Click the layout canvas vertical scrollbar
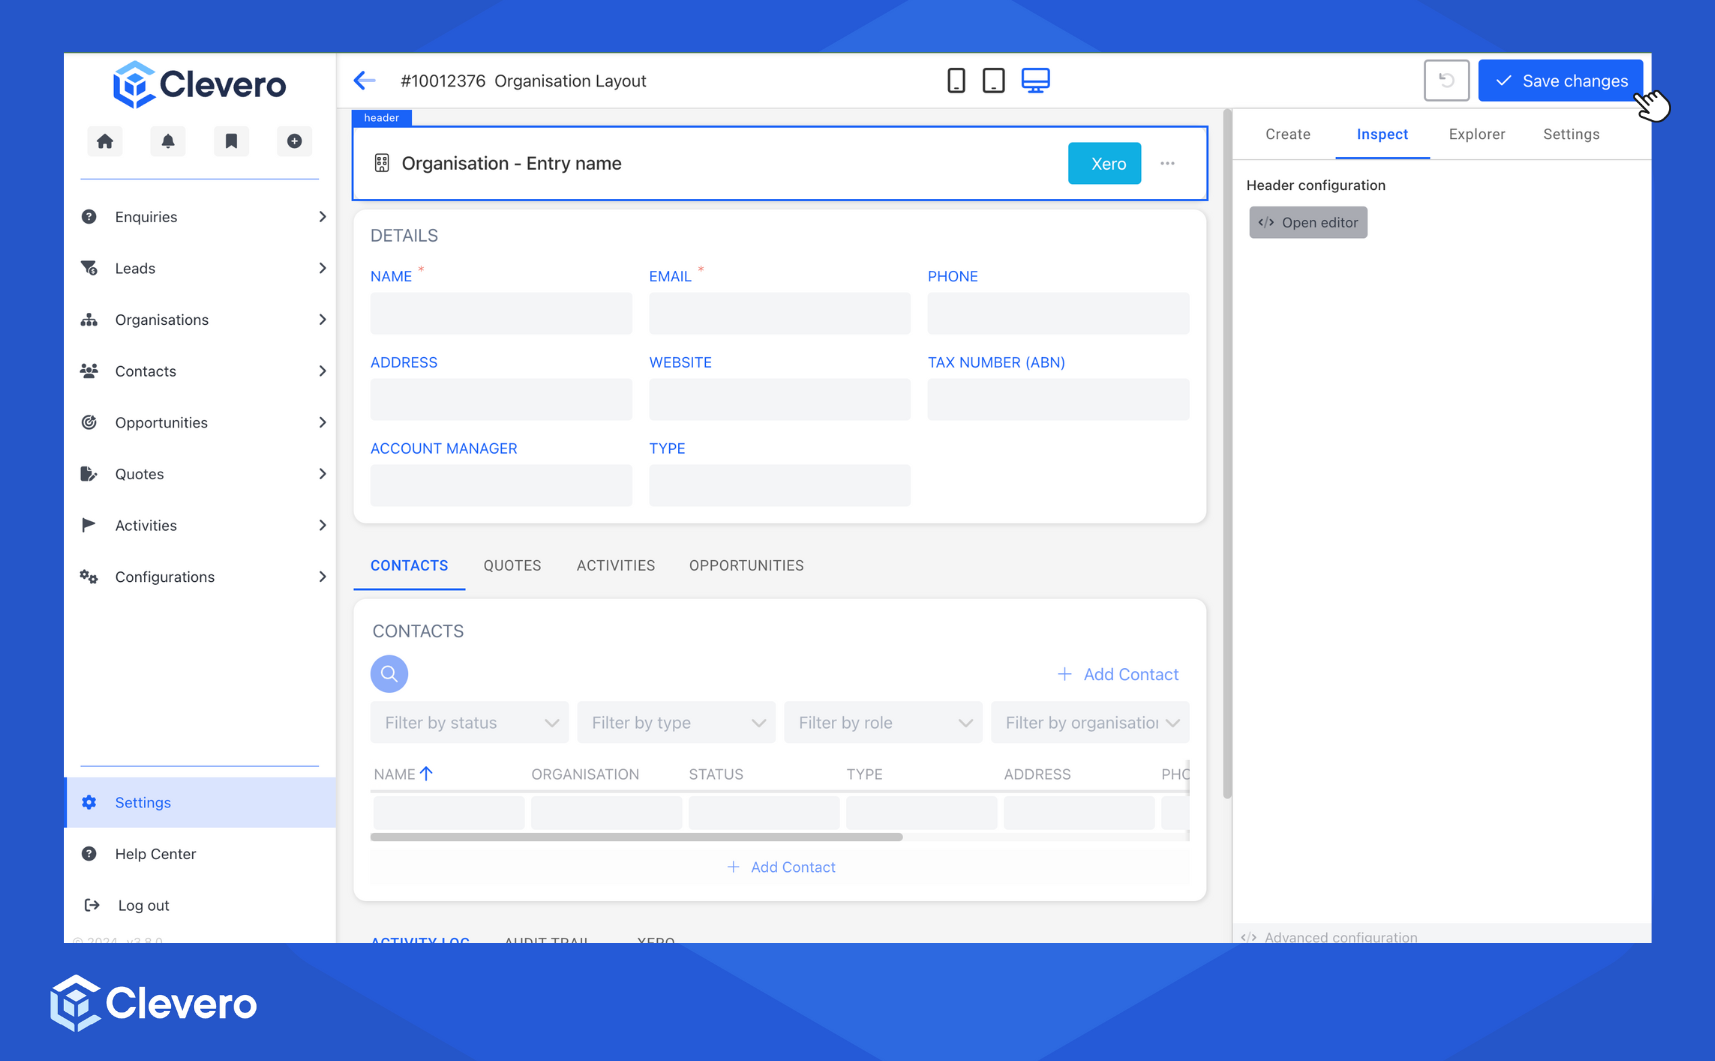1715x1061 pixels. [1226, 455]
